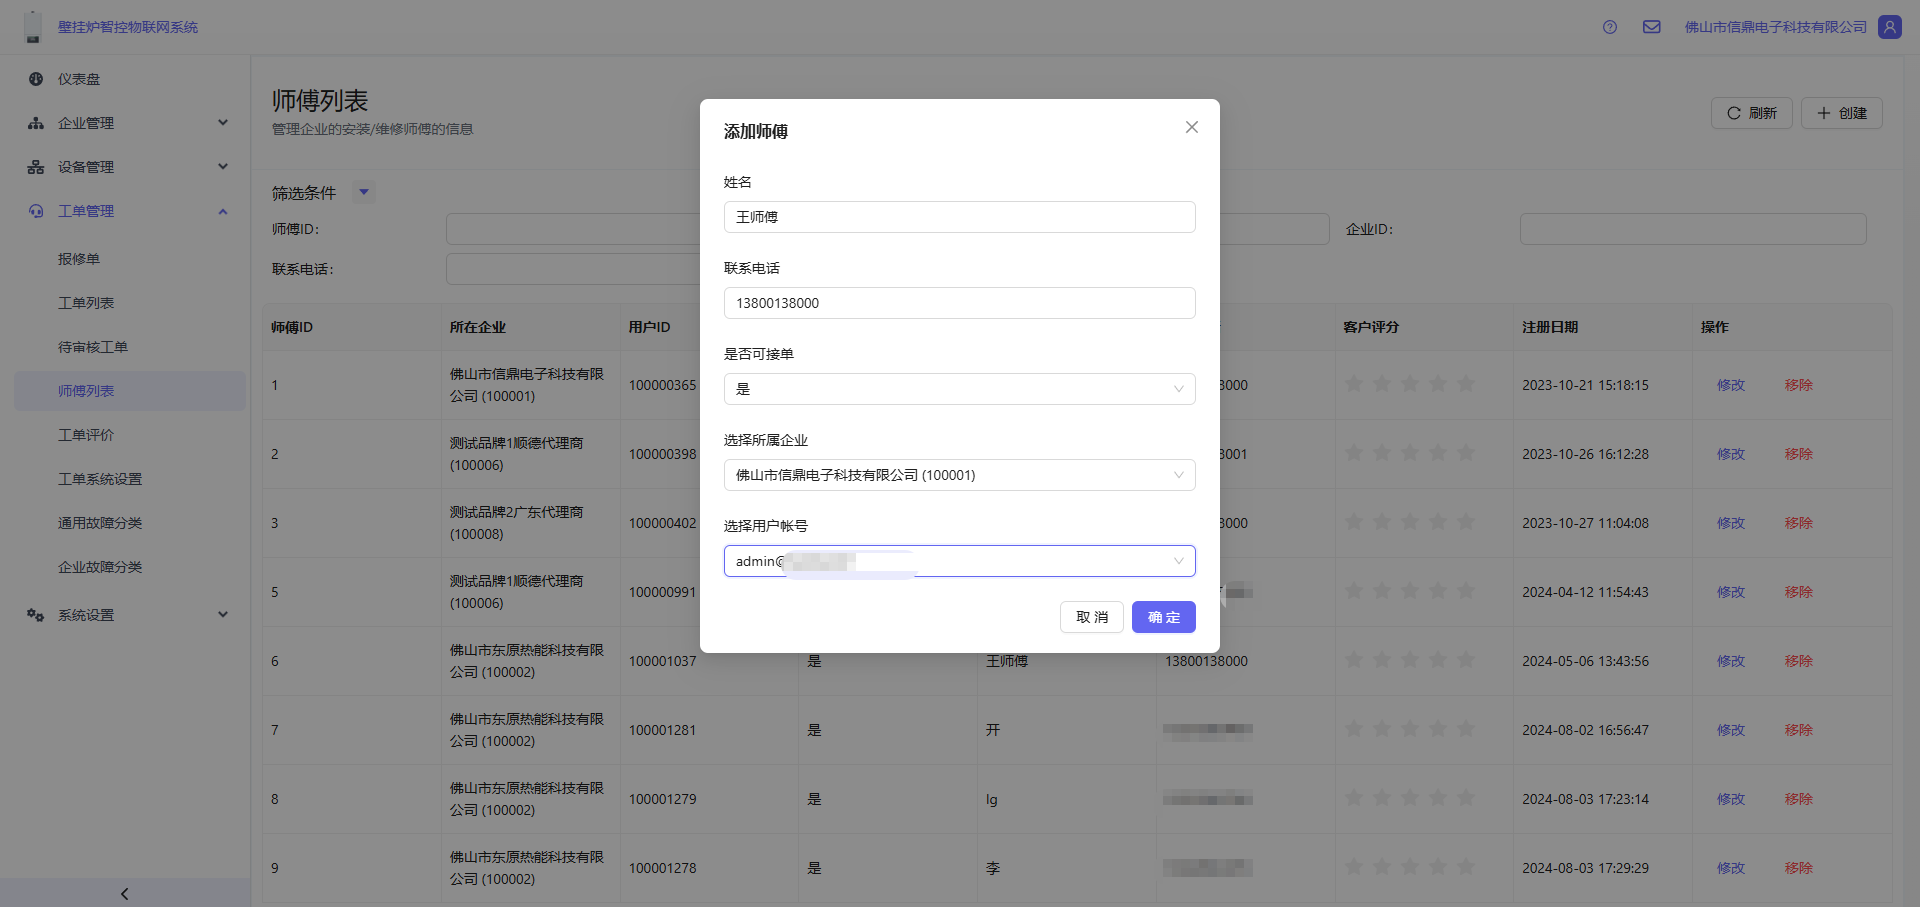Click the 联系电话 field in dialog
The height and width of the screenshot is (907, 1920).
click(959, 303)
